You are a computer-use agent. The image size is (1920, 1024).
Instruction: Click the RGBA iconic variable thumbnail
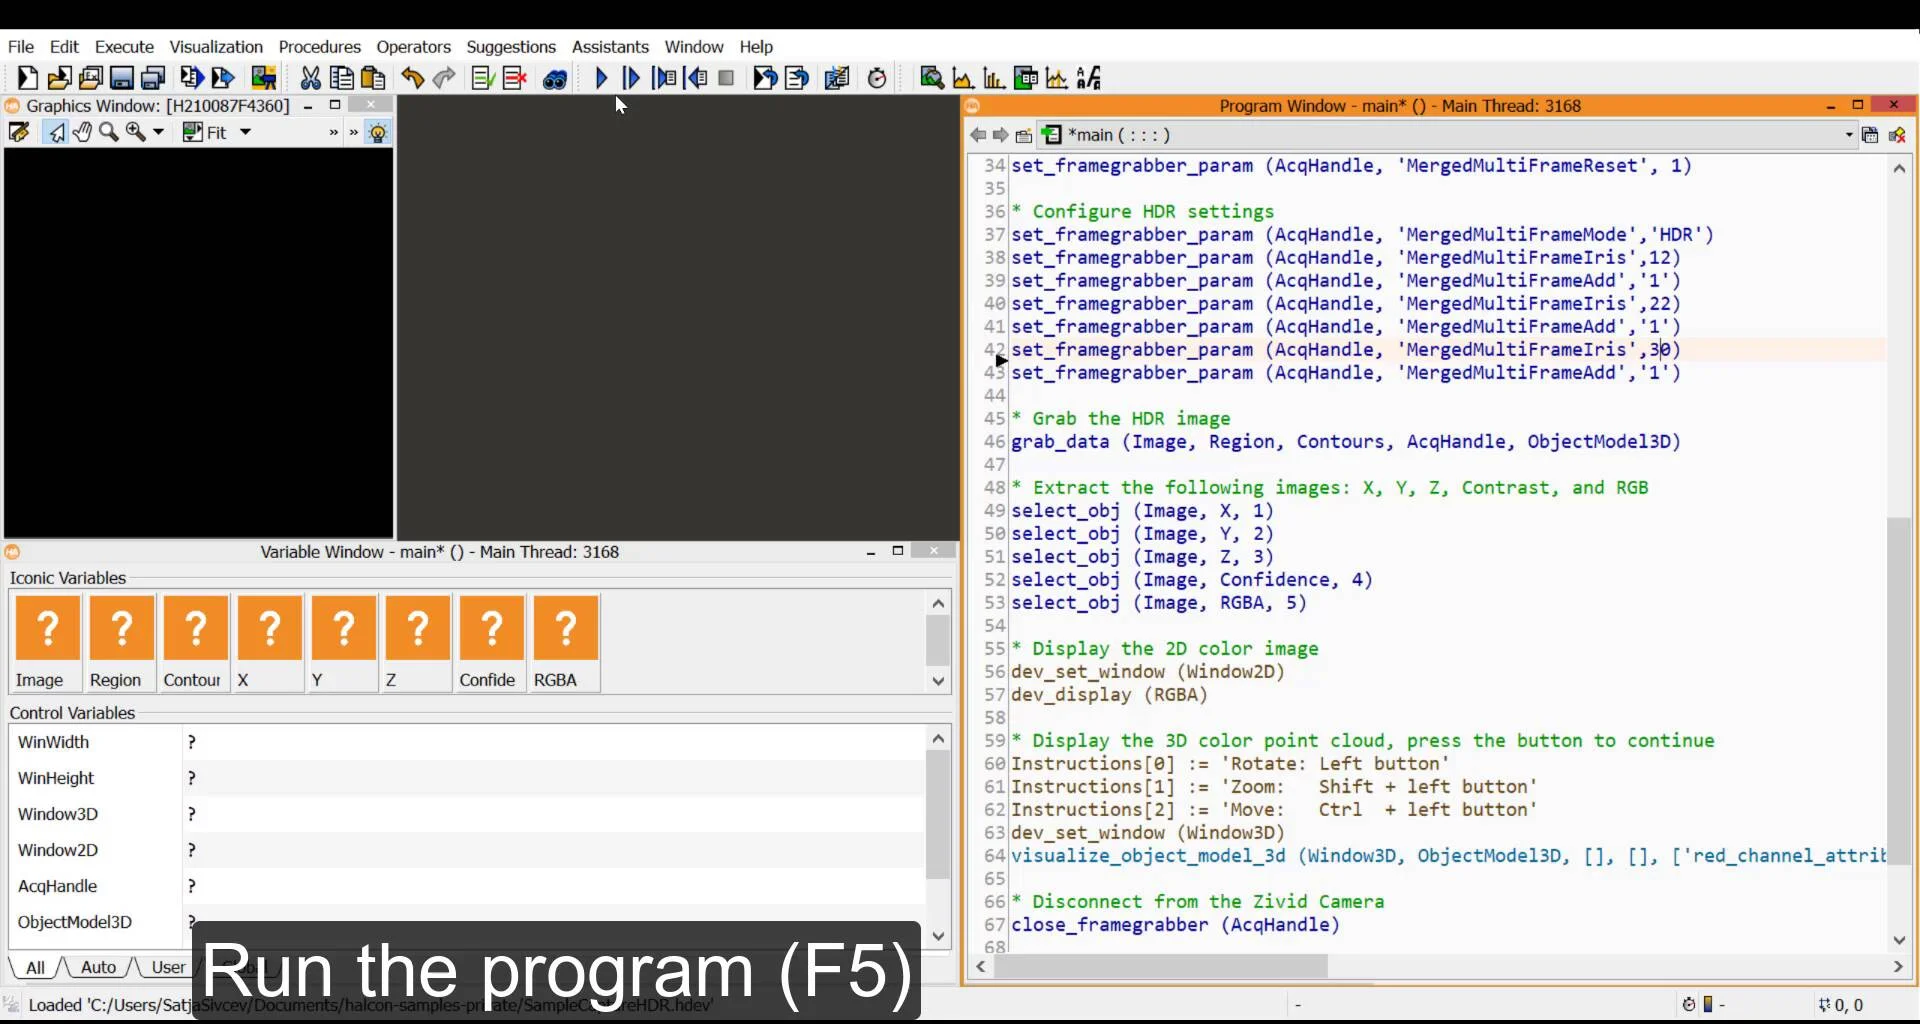566,629
